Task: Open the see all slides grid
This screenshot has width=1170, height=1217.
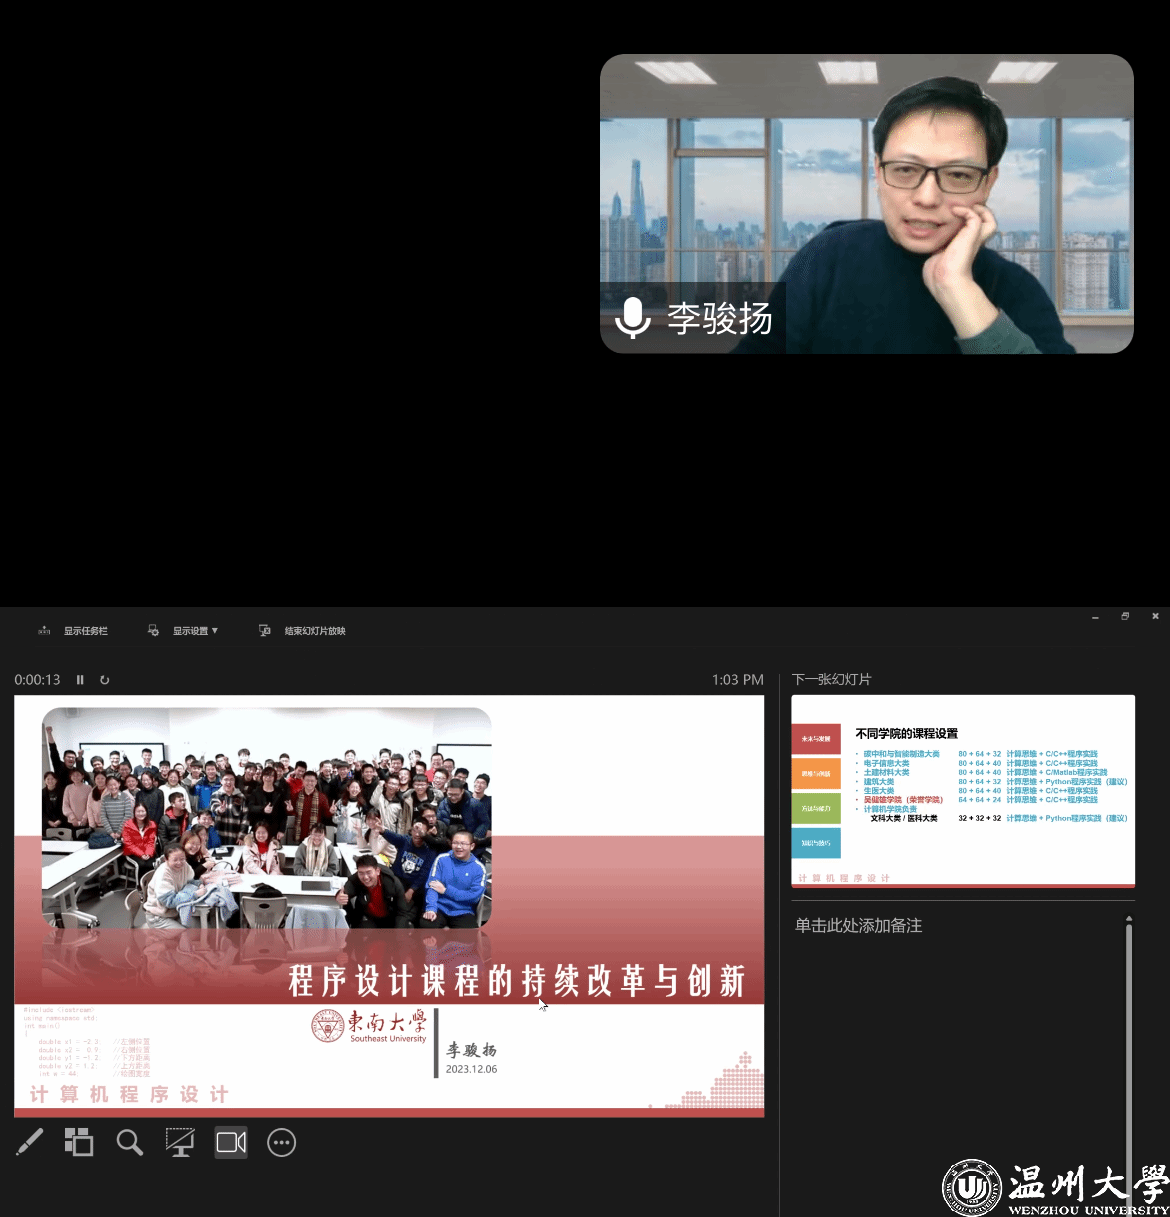Action: [x=79, y=1142]
